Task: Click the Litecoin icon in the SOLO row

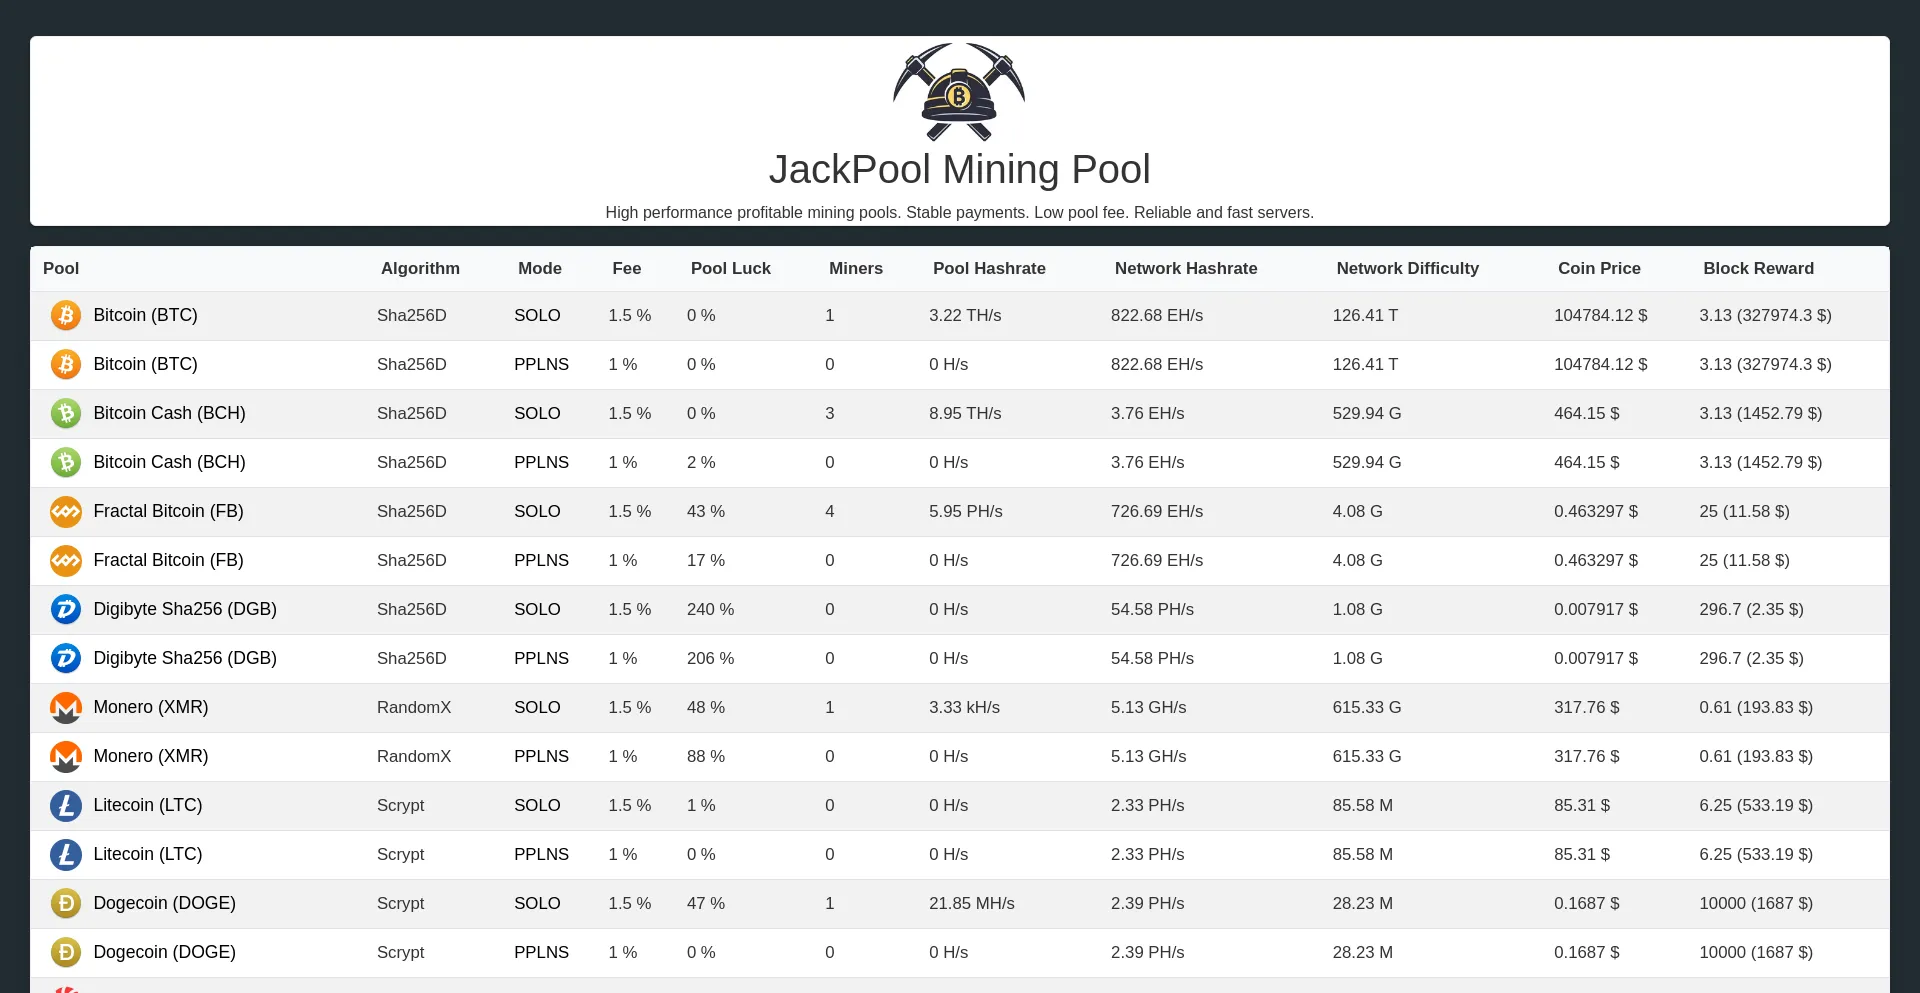Action: 66,806
